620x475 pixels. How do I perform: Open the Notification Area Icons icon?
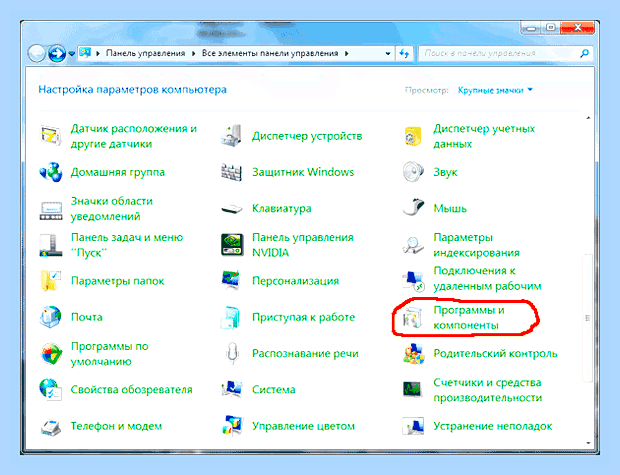coord(51,210)
